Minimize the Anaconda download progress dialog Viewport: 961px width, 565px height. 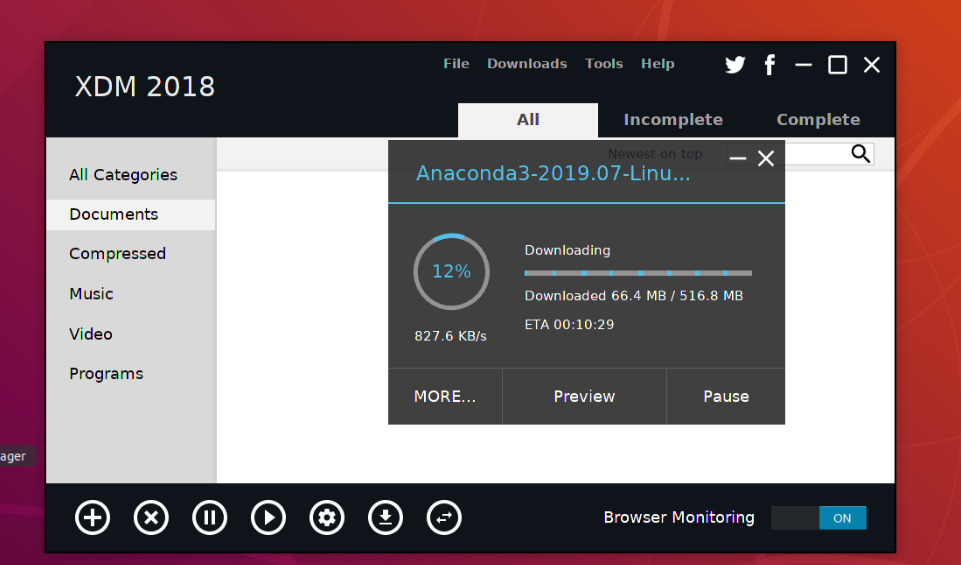coord(738,159)
